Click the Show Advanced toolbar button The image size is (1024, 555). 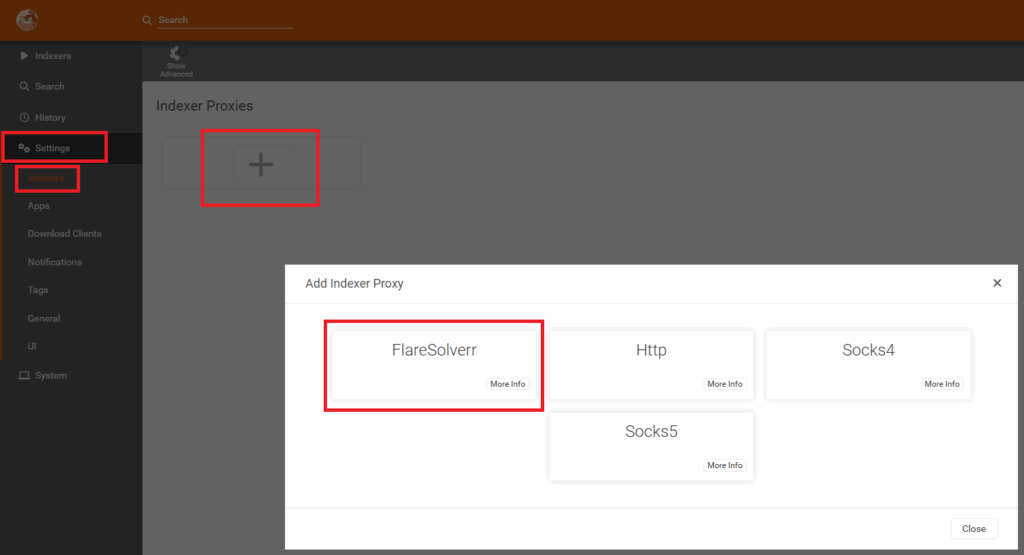tap(176, 62)
